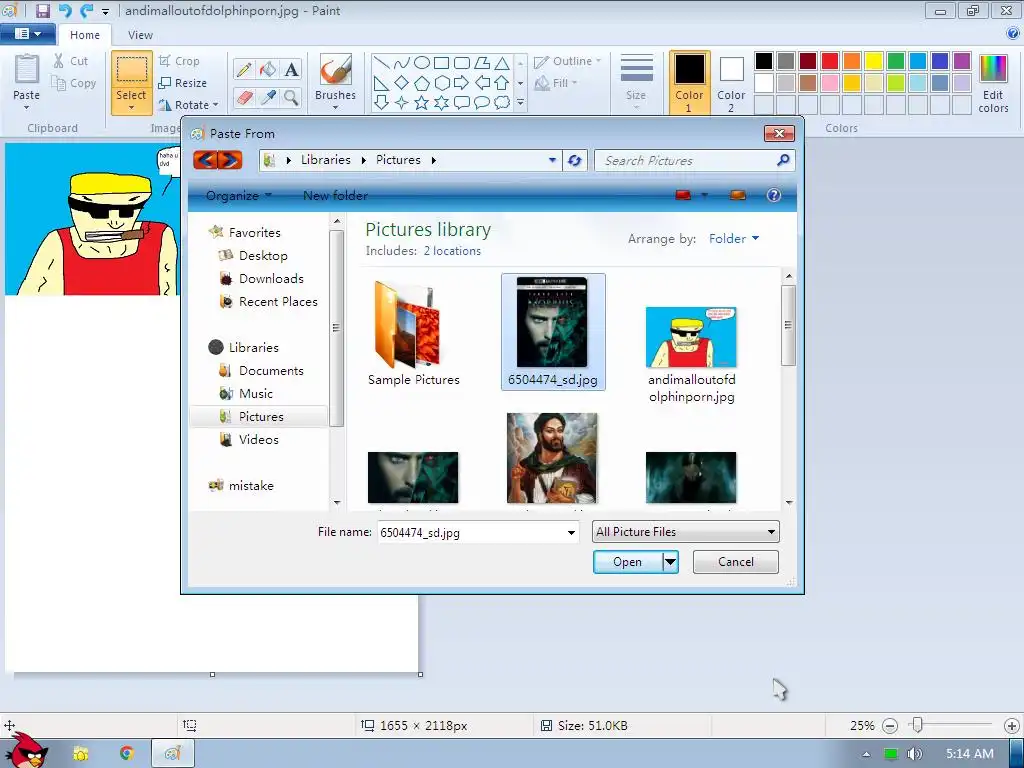
Task: Select the Sample Pictures folder
Action: click(x=413, y=334)
